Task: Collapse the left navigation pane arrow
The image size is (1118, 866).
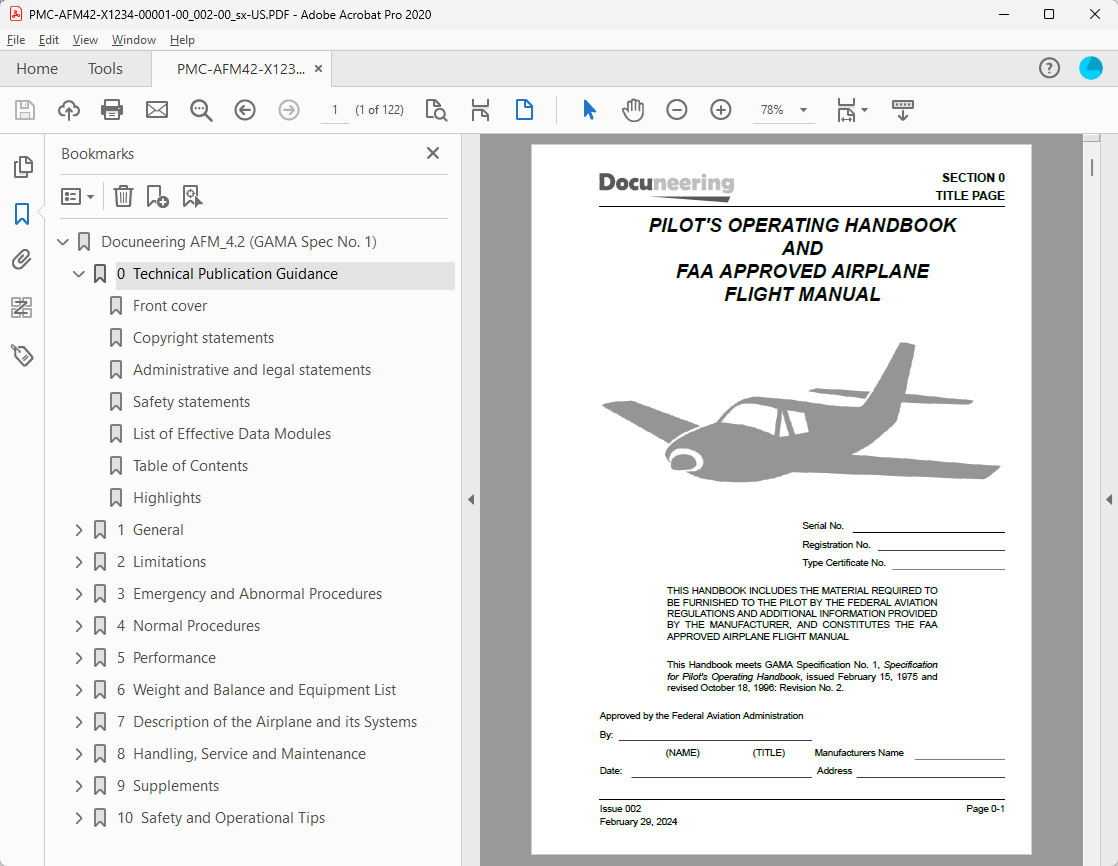Action: 471,500
